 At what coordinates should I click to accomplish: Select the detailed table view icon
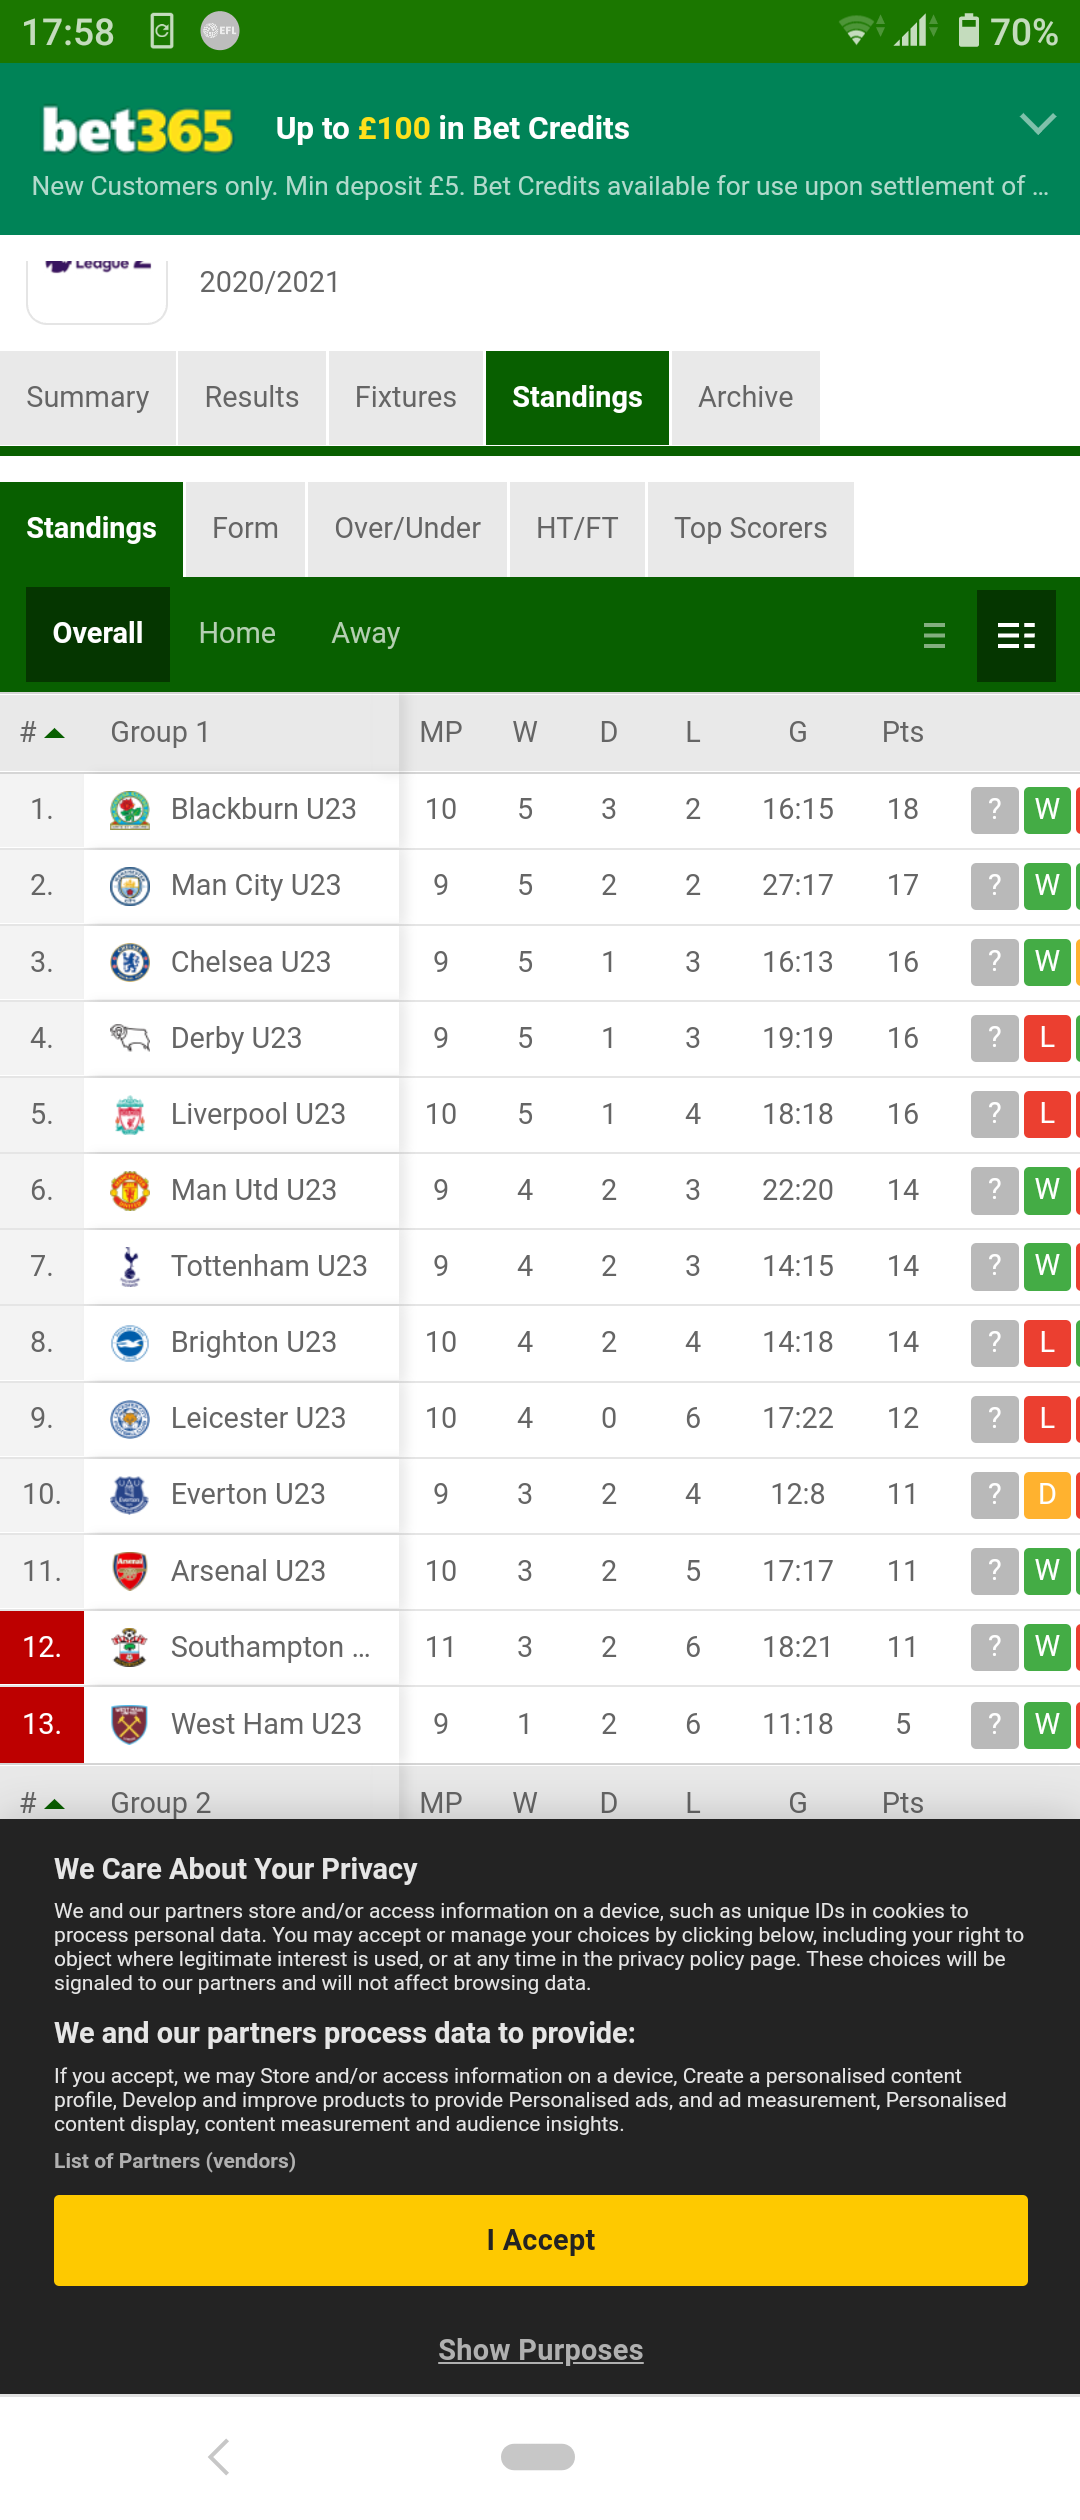click(1016, 635)
